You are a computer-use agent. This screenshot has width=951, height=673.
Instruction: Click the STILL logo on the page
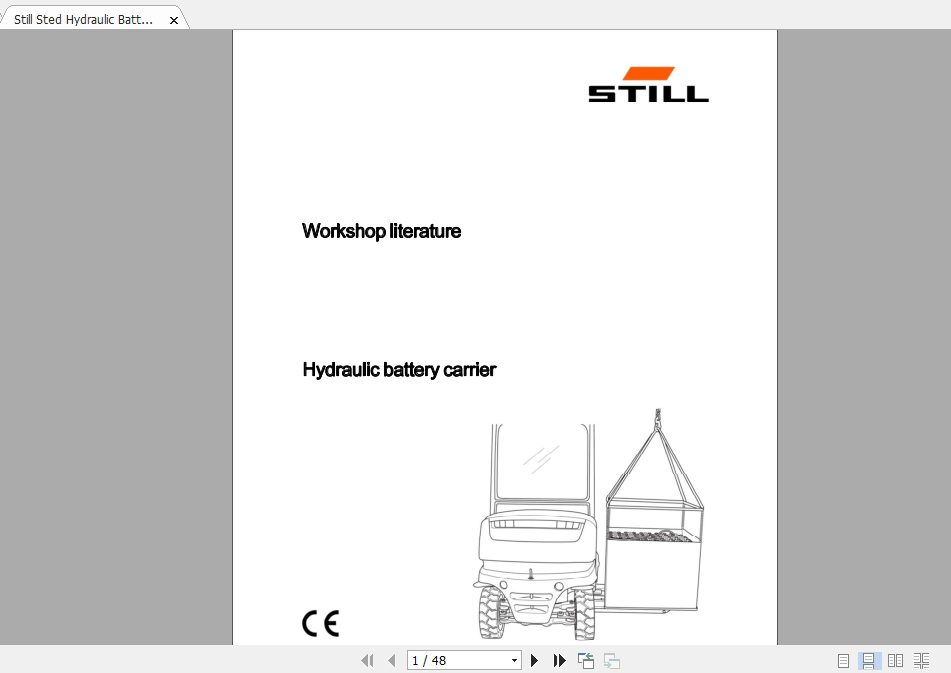click(x=648, y=84)
